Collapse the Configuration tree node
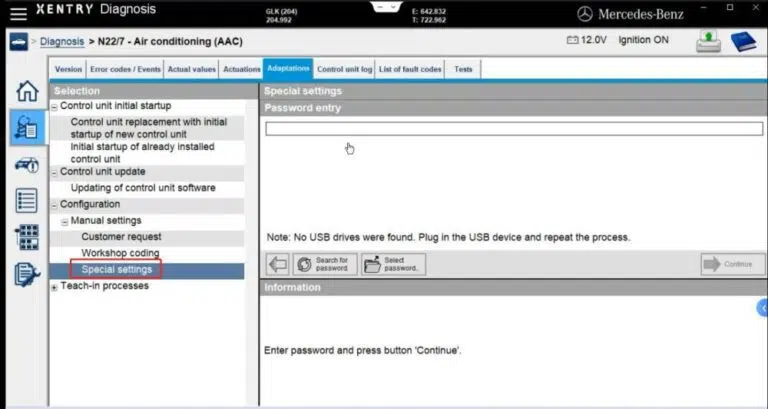Viewport: 768px width, 409px height. click(x=55, y=205)
